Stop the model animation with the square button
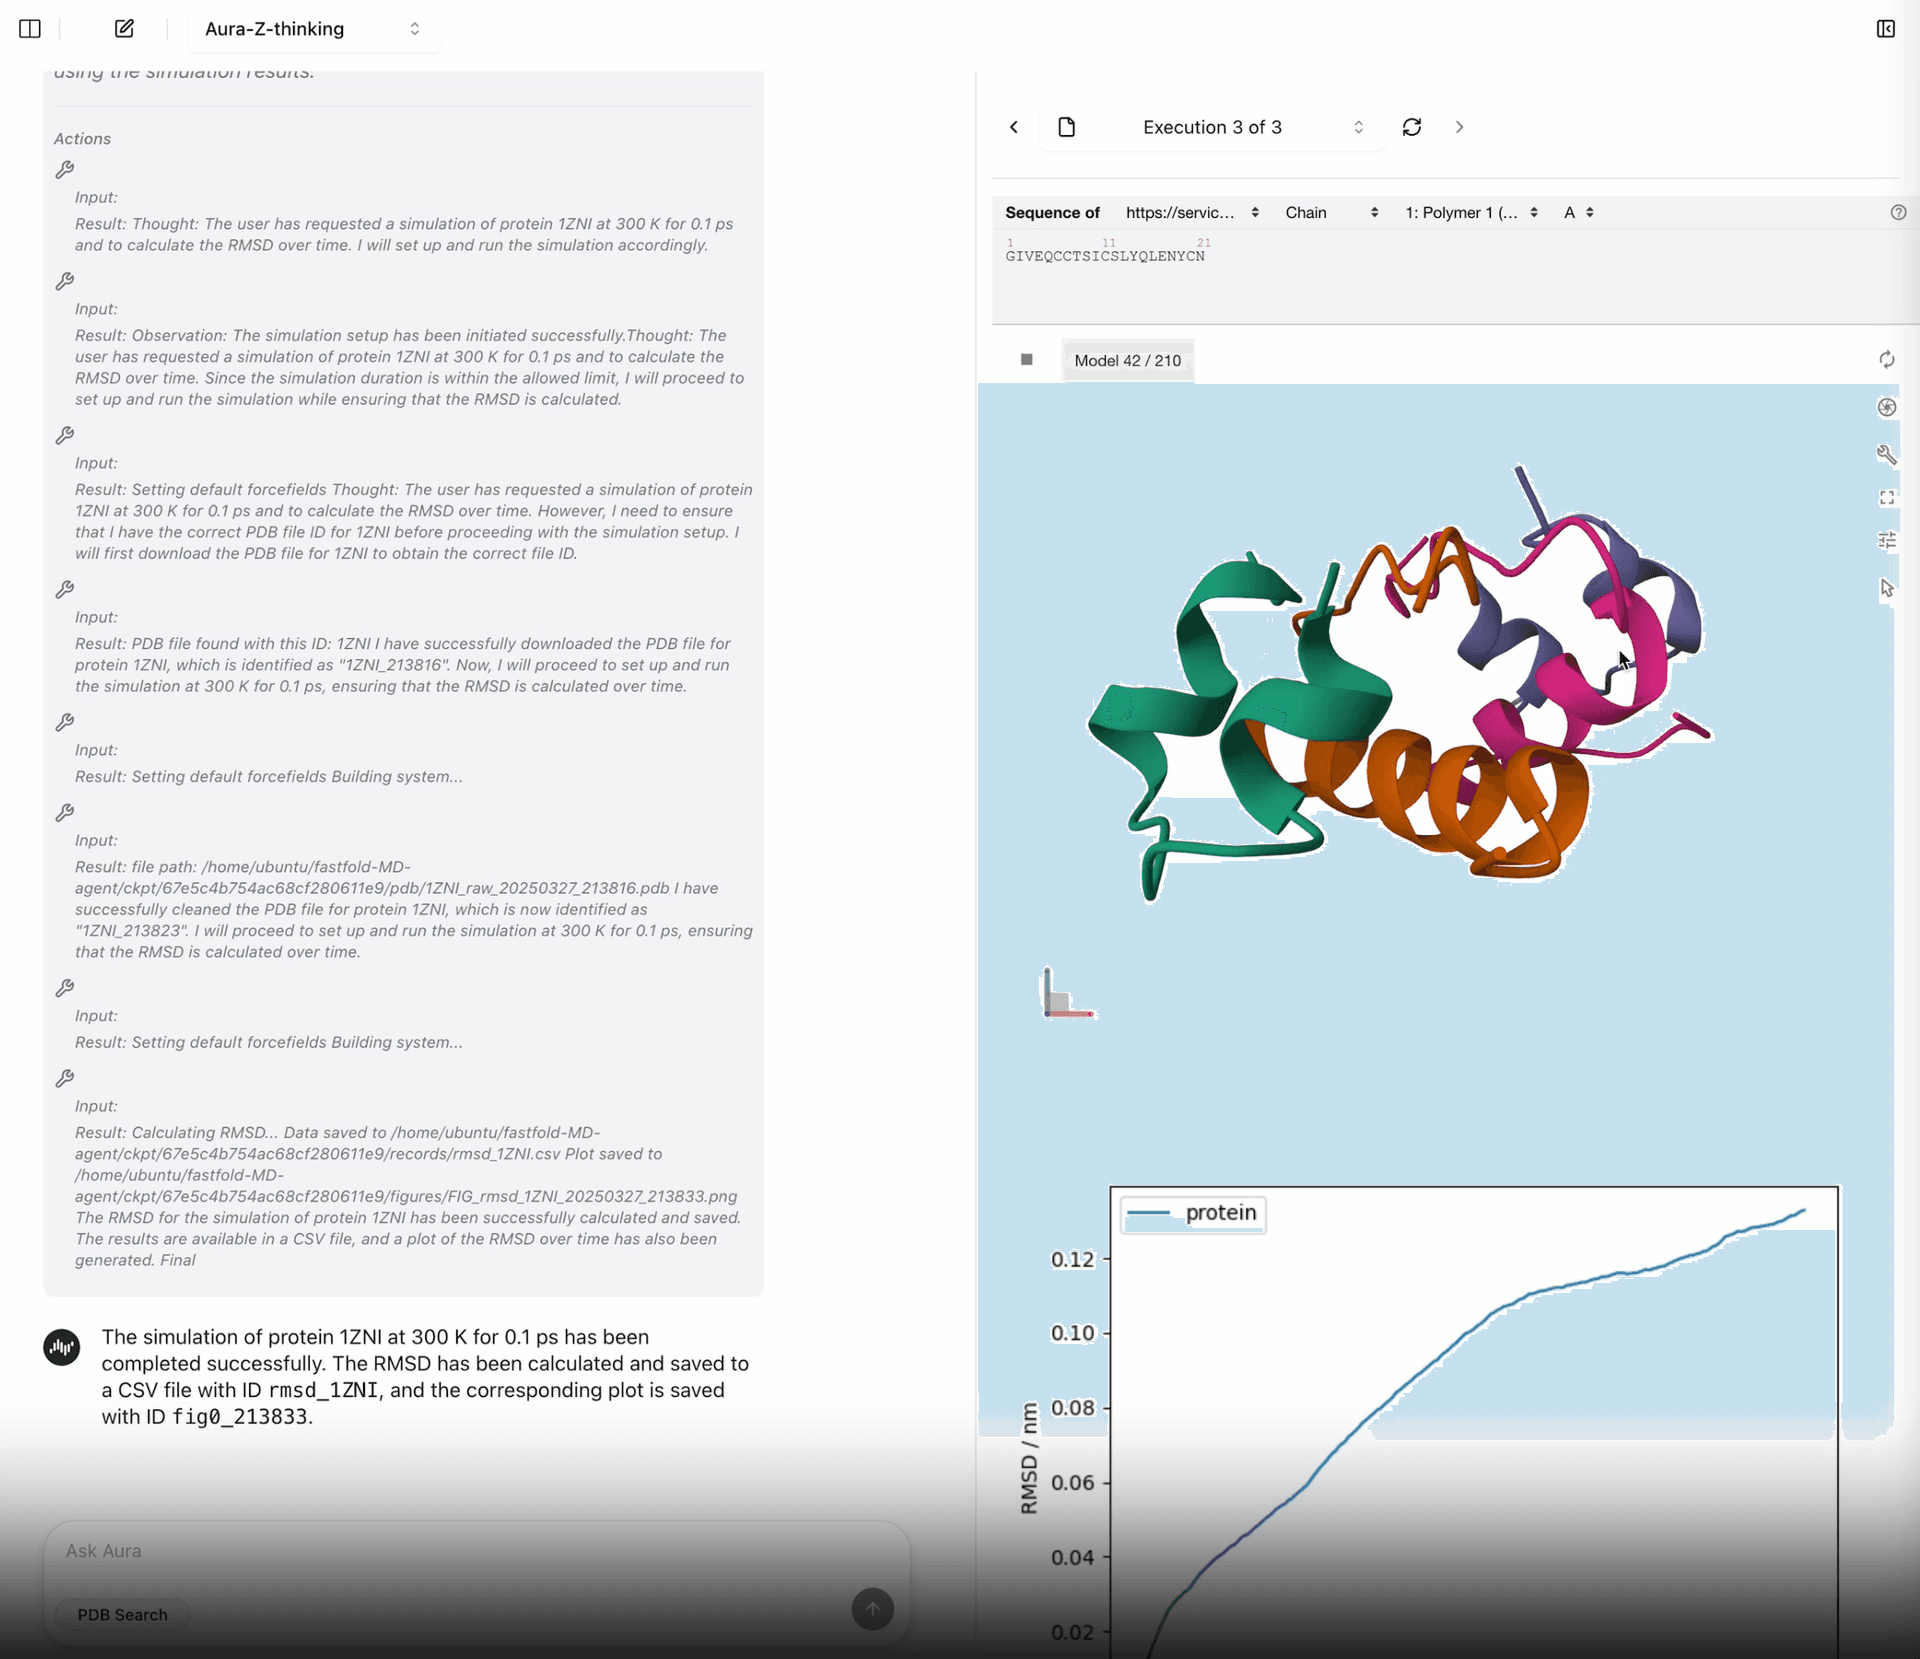Viewport: 1920px width, 1659px height. [1026, 359]
